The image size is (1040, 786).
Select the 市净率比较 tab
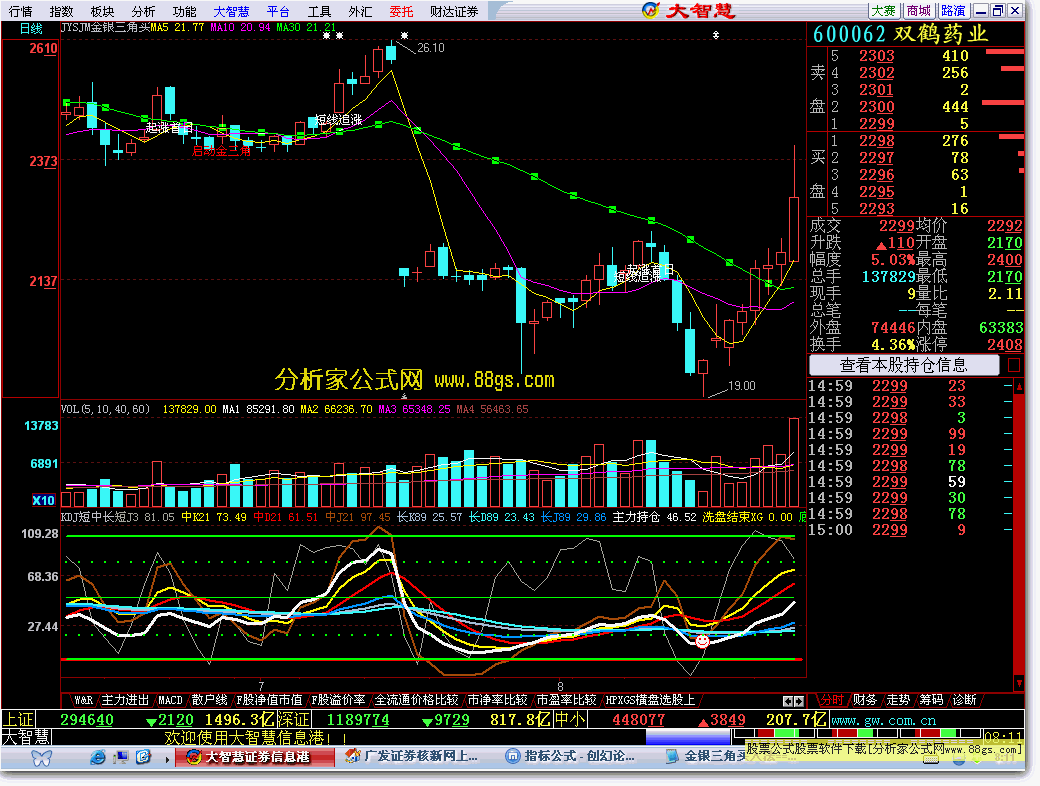[497, 700]
